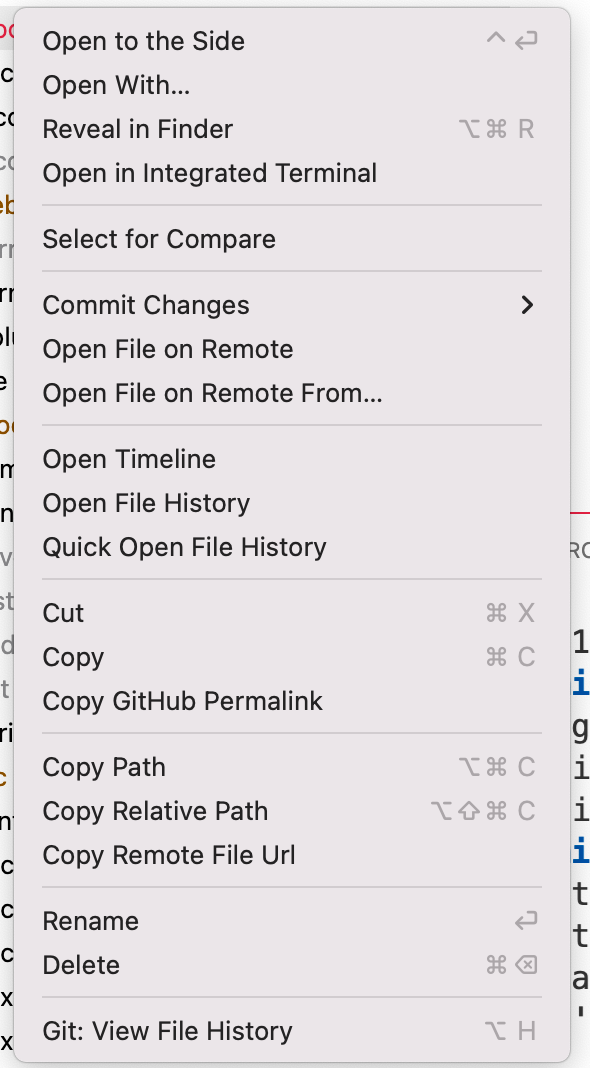Copy the GitHub Permalink
The width and height of the screenshot is (590, 1068).
(x=182, y=701)
